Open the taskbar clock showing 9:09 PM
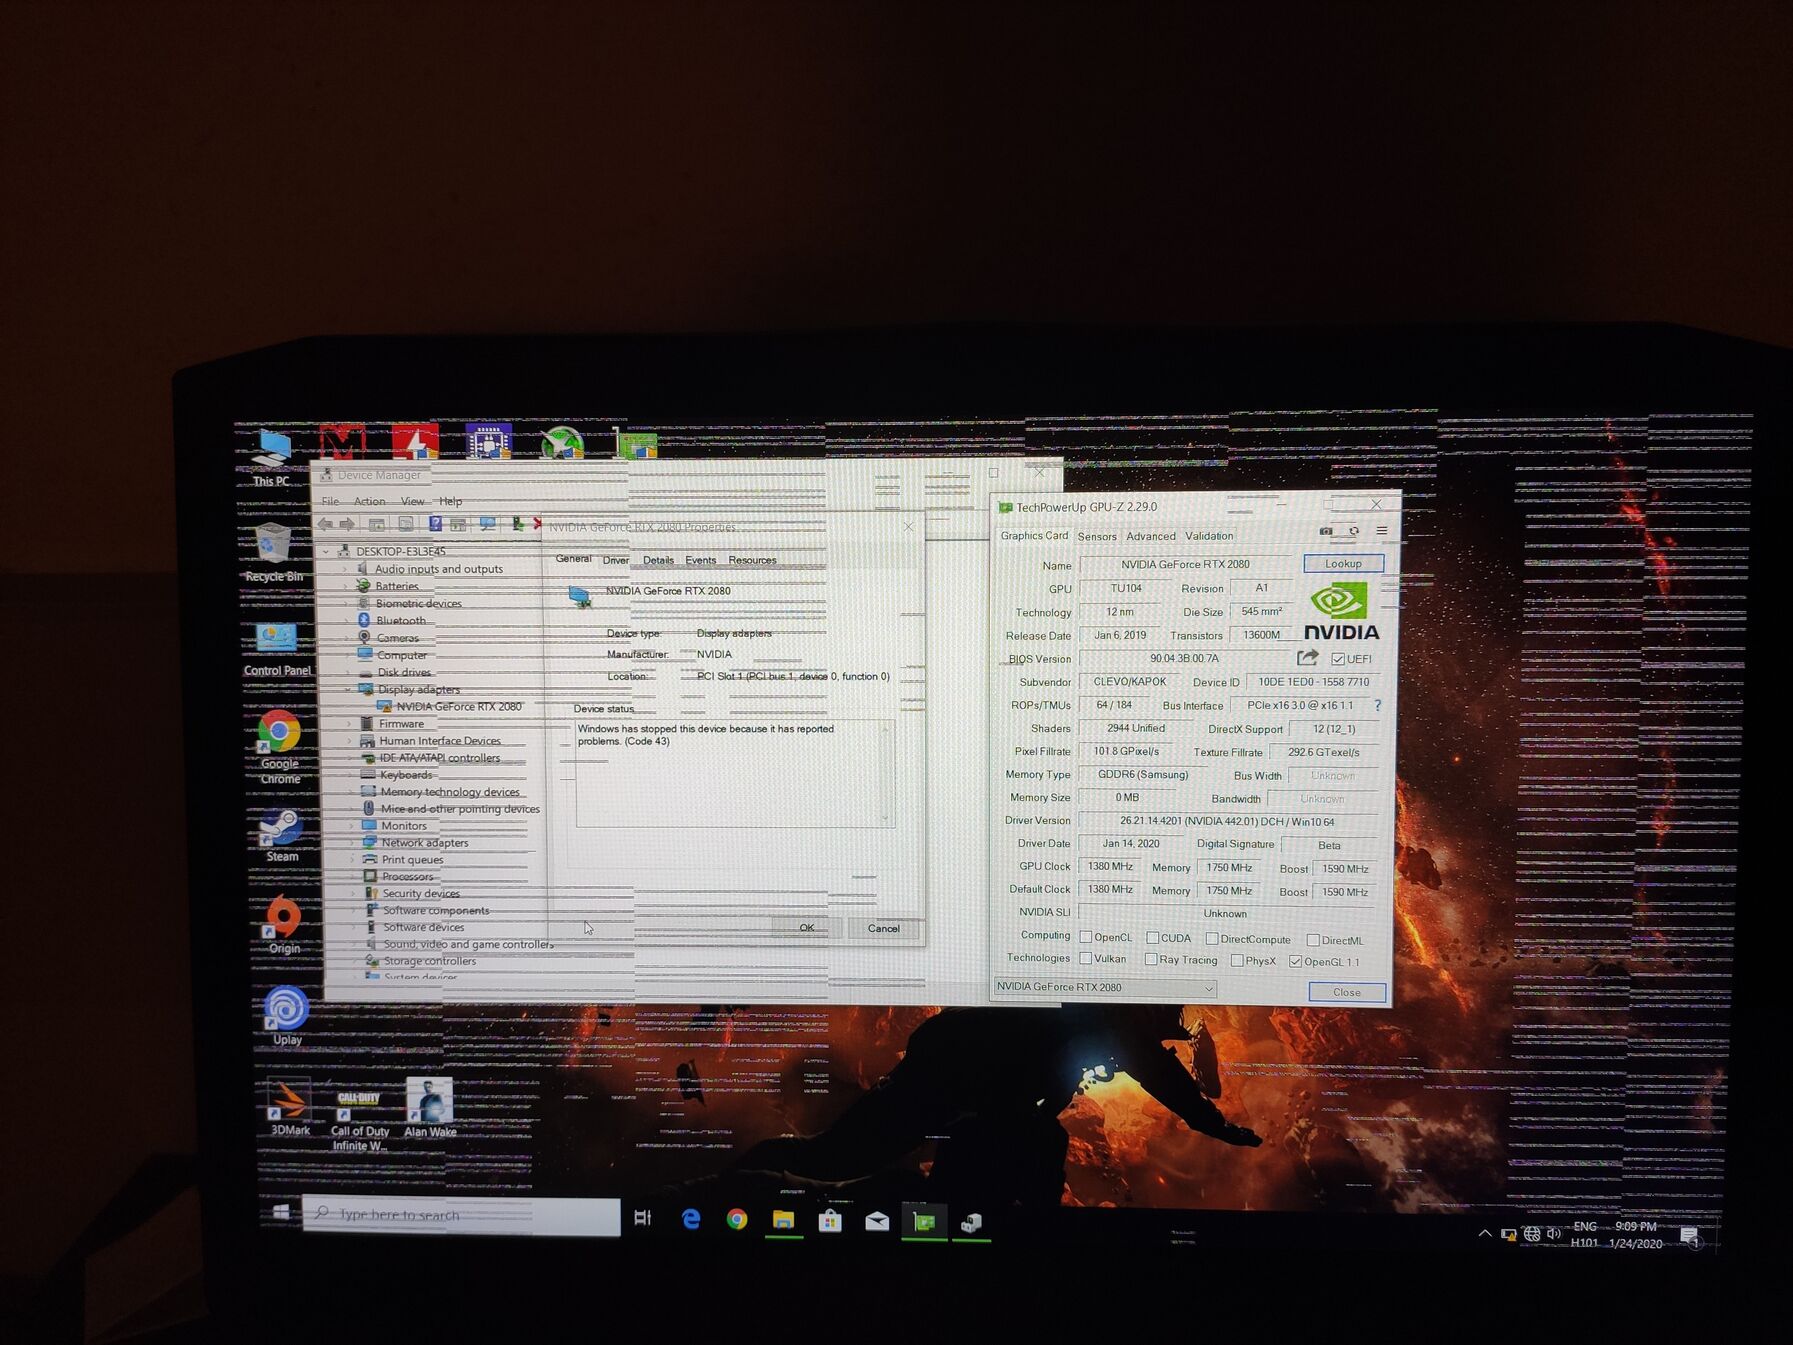This screenshot has height=1345, width=1793. tap(1636, 1235)
